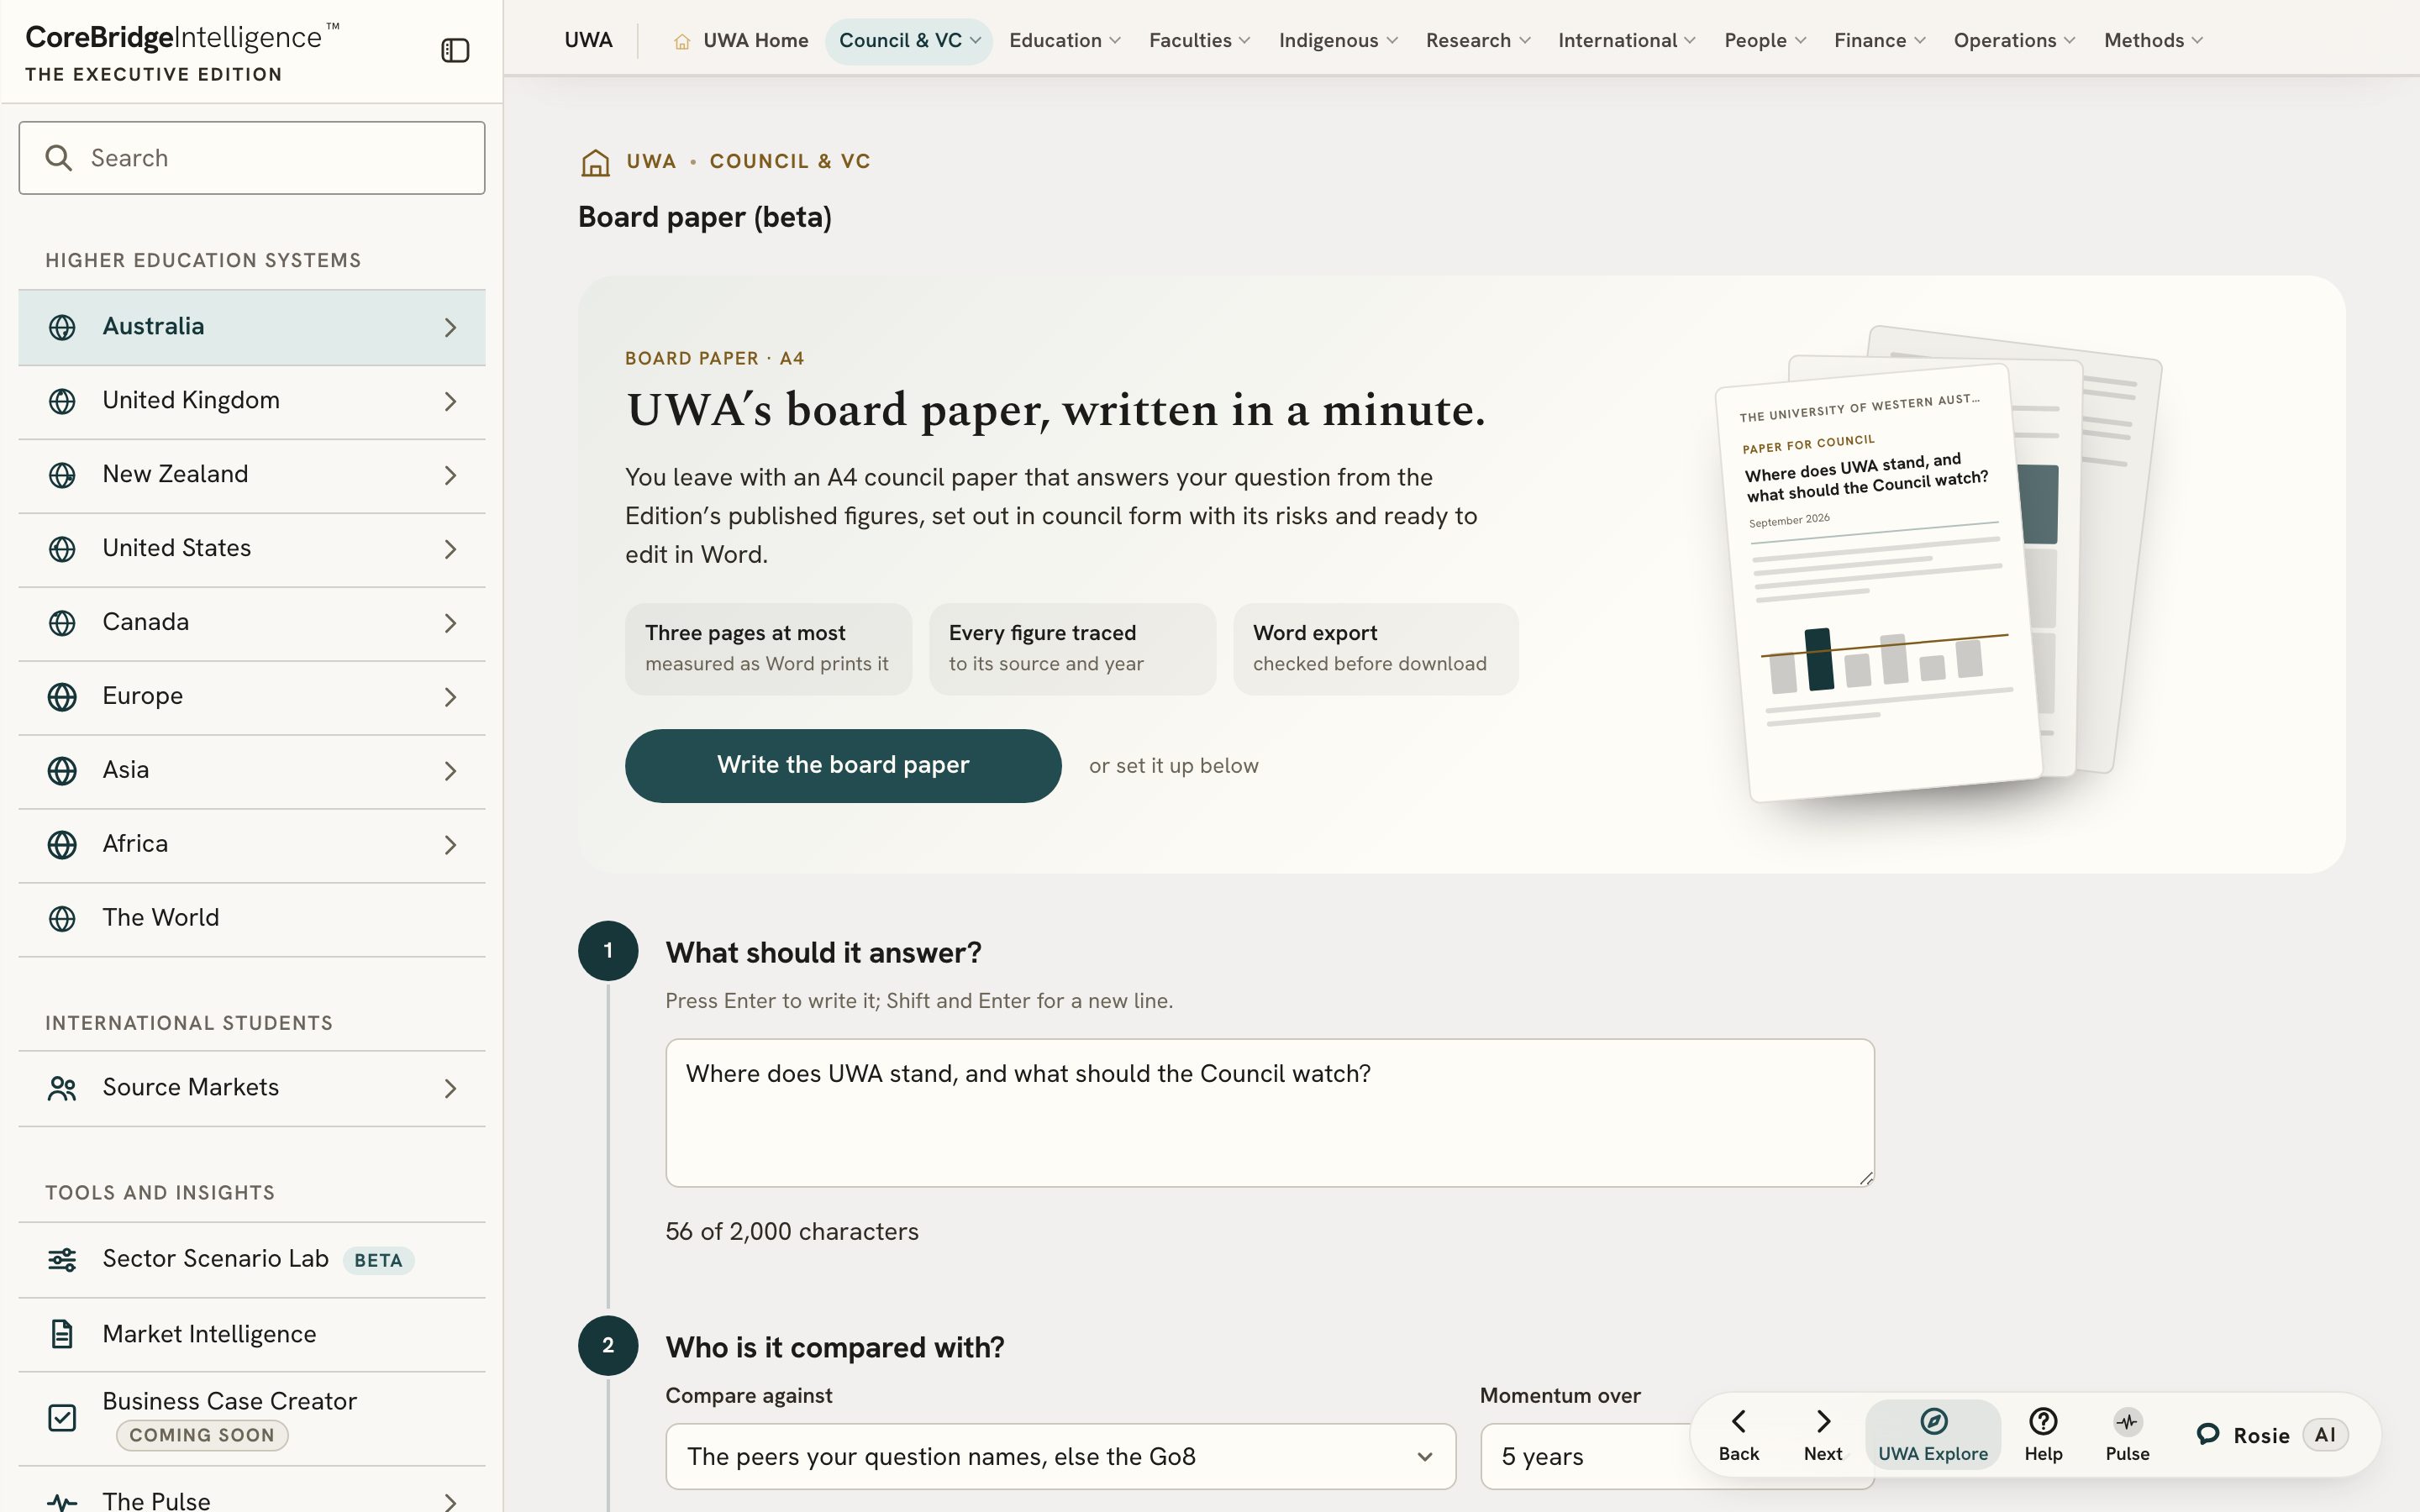Click the home icon in the breadcrumb

pyautogui.click(x=596, y=162)
